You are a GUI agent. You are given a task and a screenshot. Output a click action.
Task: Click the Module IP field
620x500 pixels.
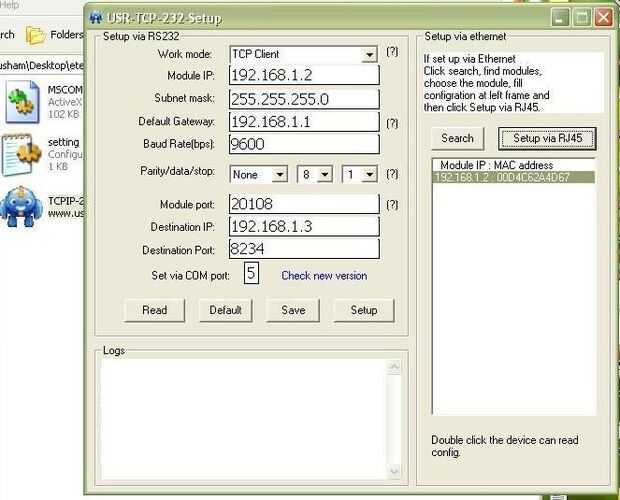point(304,75)
